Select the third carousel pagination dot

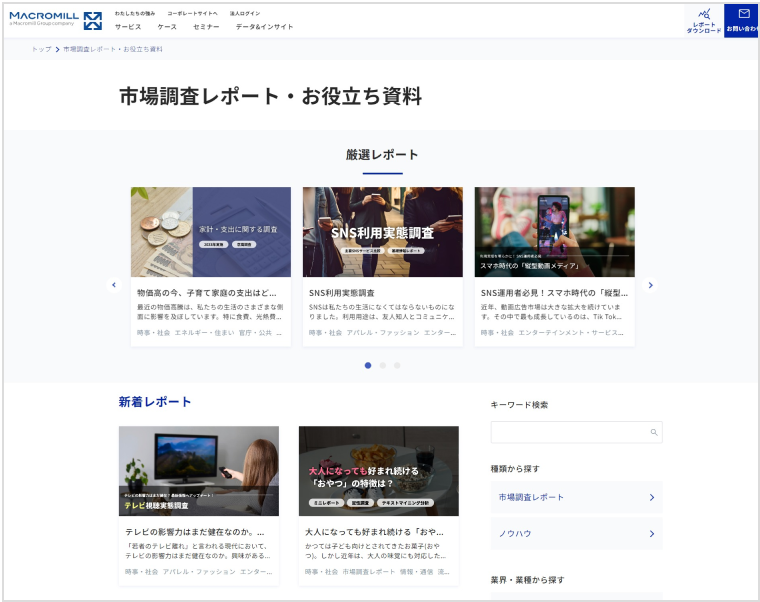coord(396,365)
